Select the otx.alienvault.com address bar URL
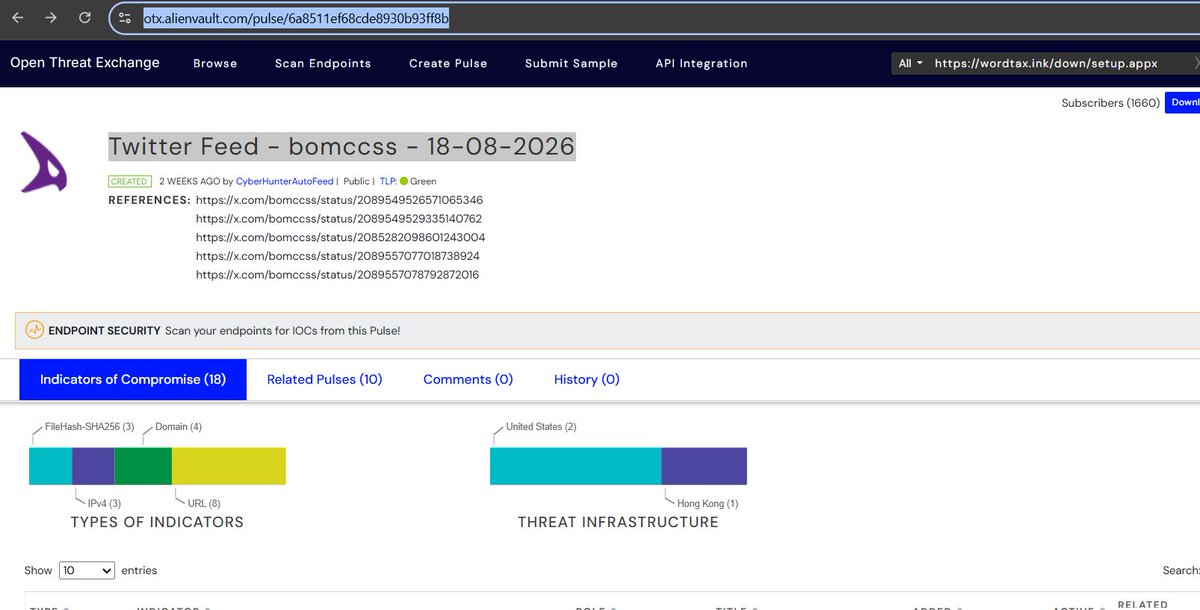Screen dimensions: 1200x610 click(296, 18)
